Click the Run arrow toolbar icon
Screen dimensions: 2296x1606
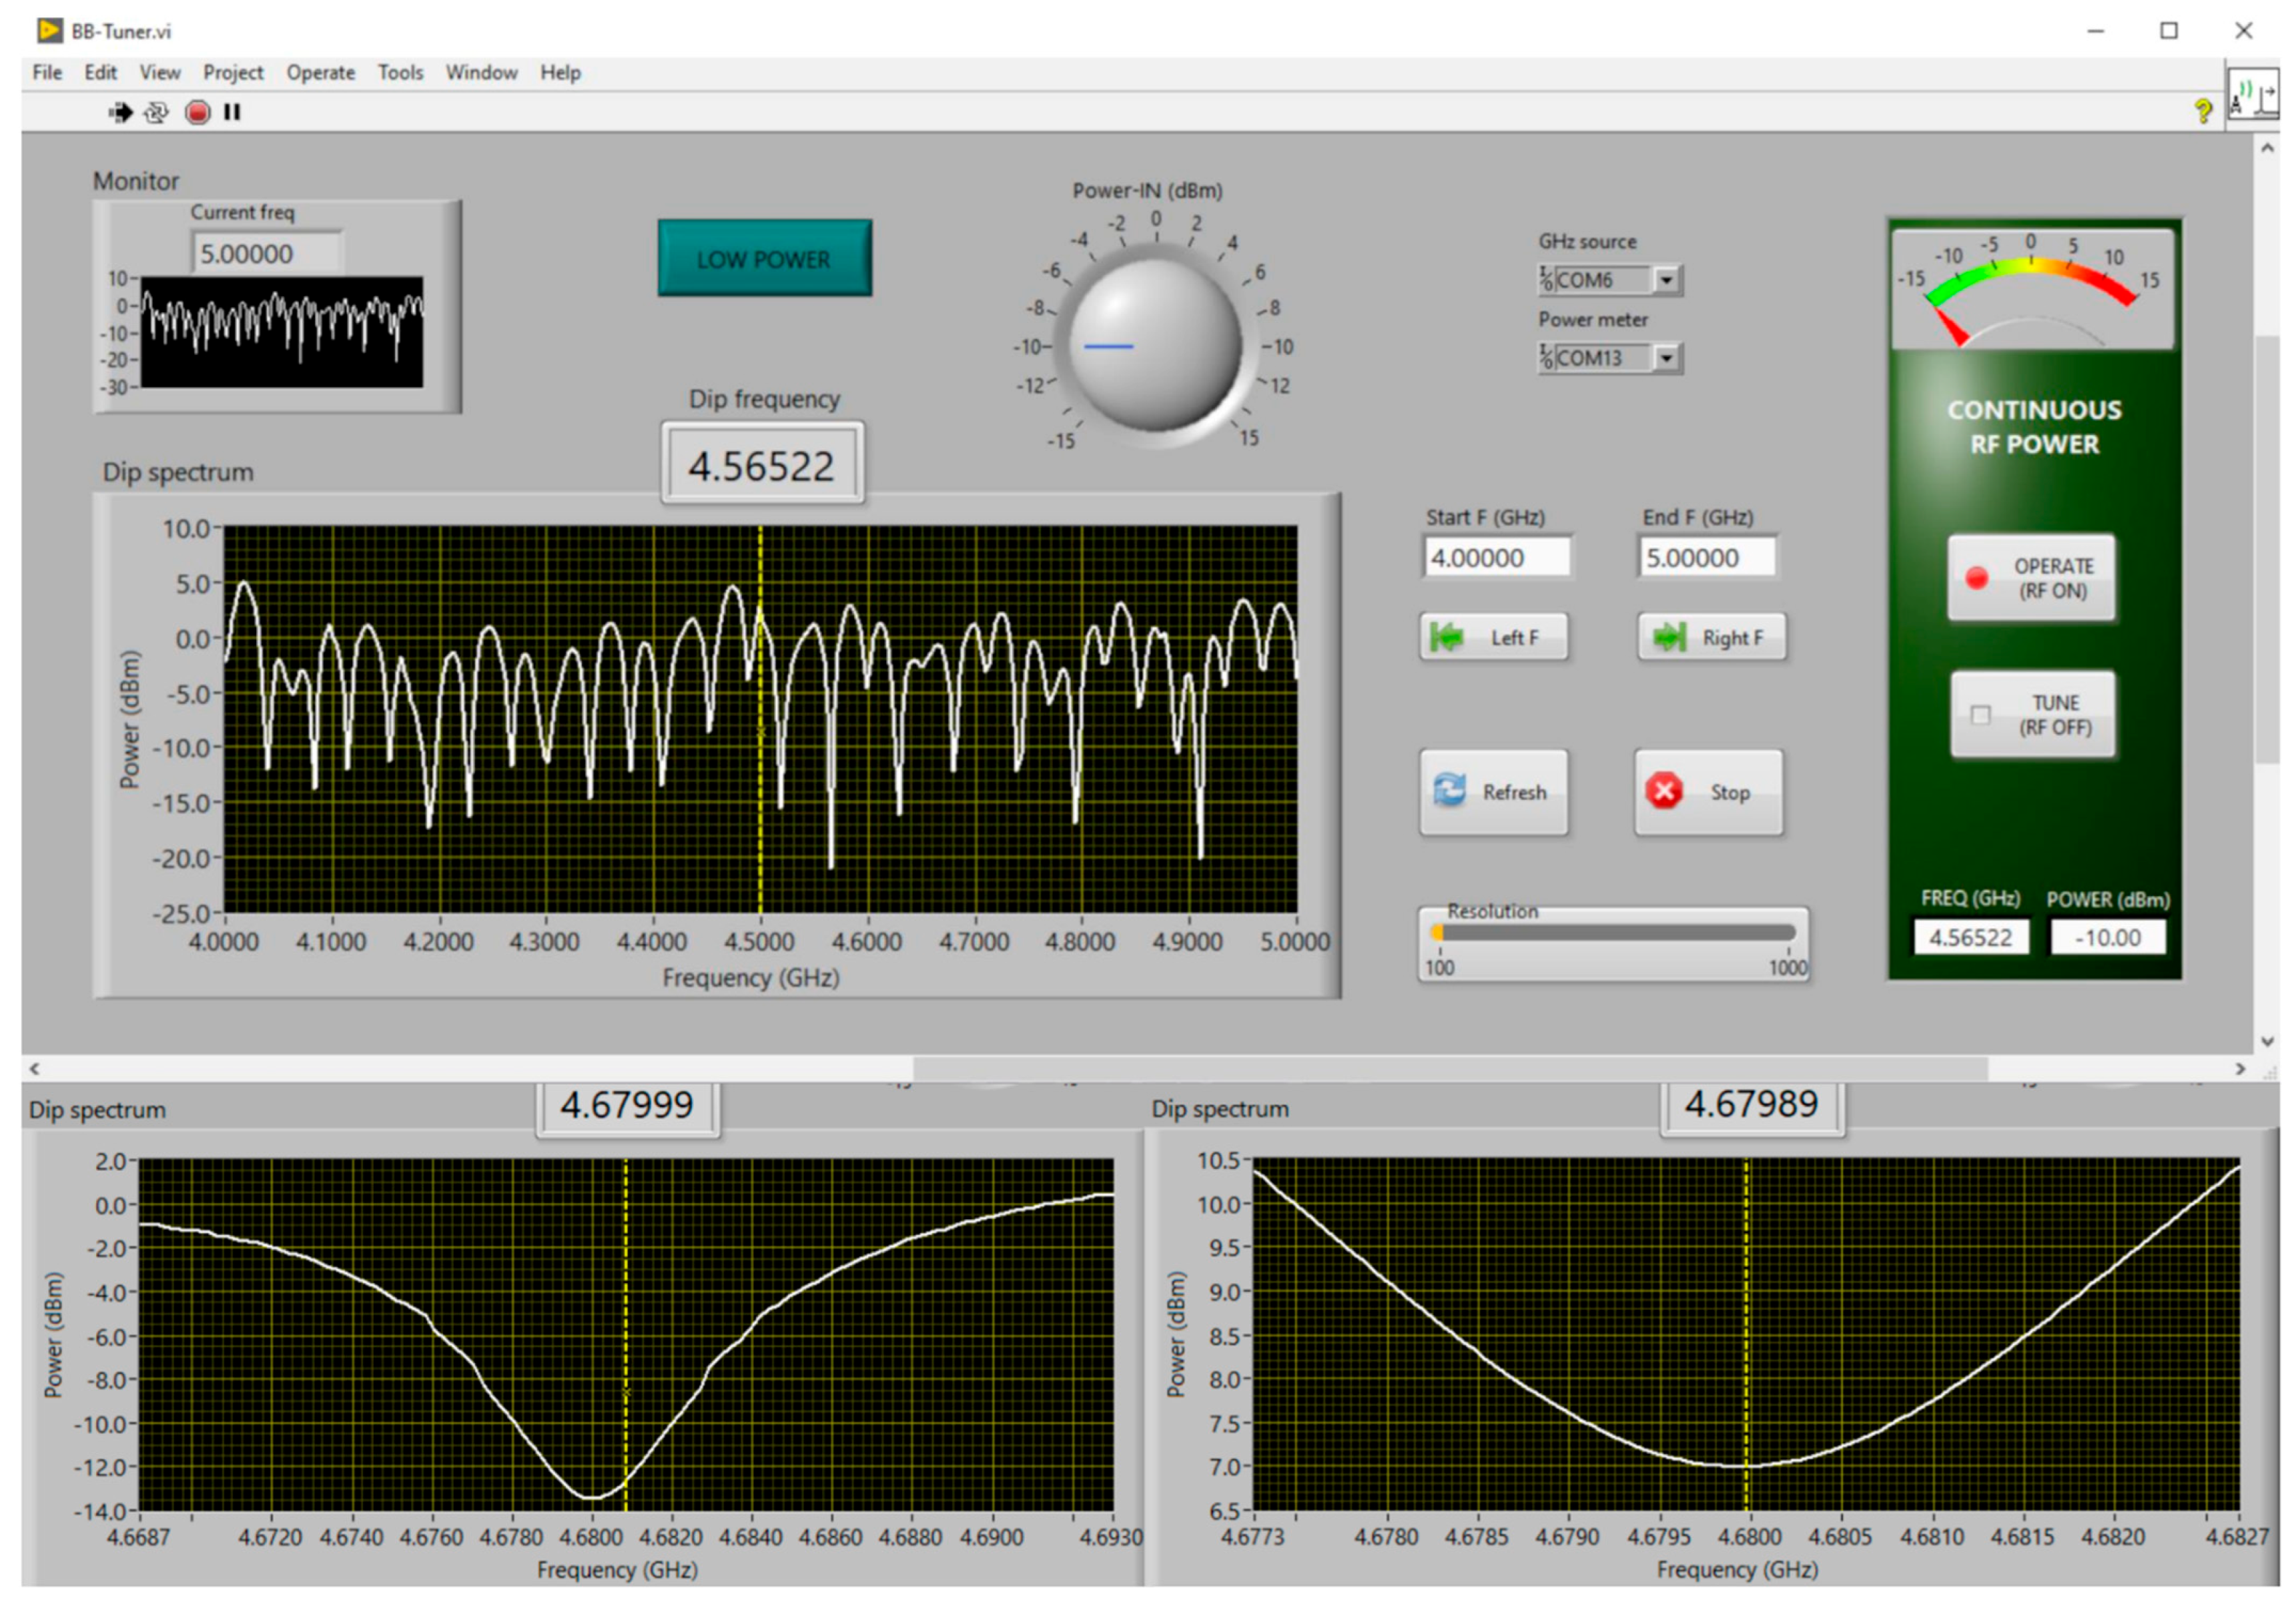click(x=120, y=112)
